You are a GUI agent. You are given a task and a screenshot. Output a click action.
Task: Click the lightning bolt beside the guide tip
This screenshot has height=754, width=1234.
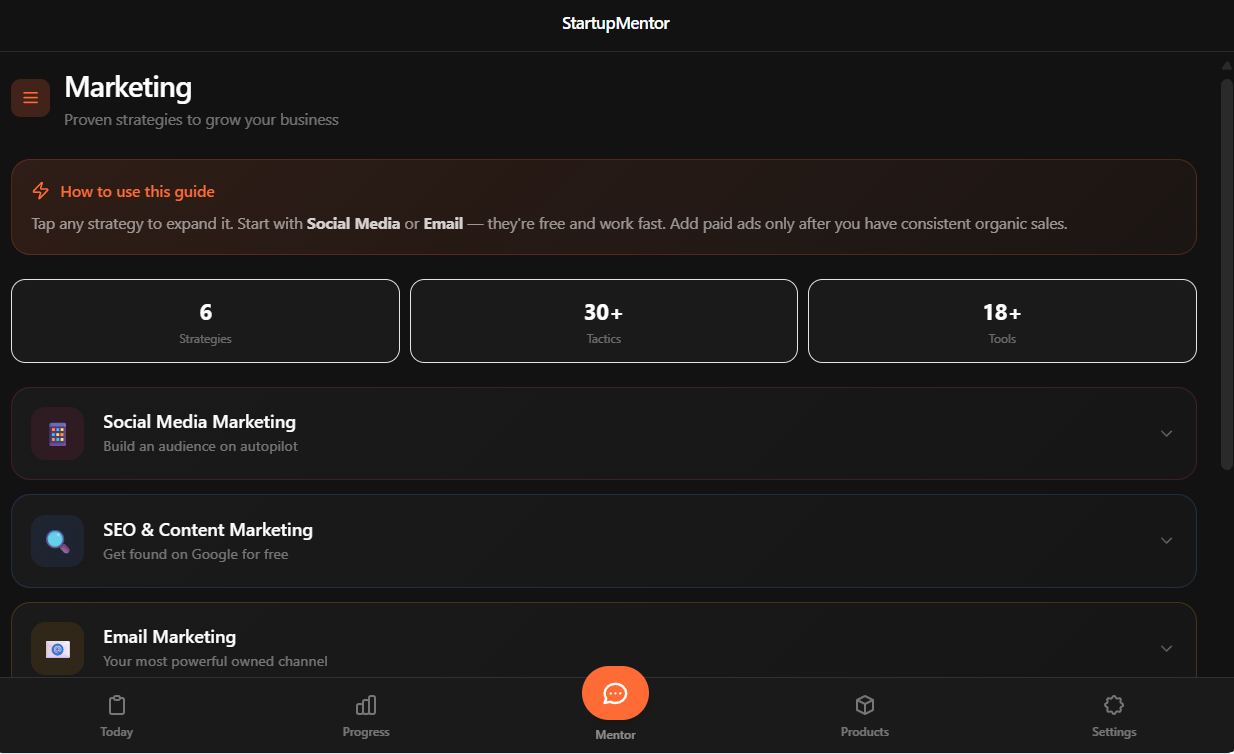(39, 190)
